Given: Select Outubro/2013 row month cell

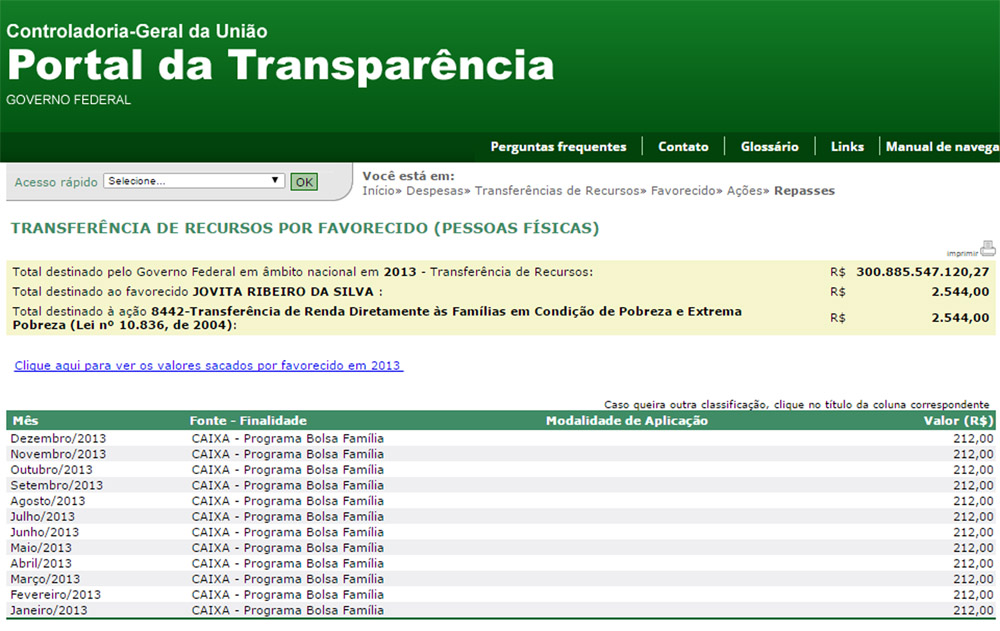Looking at the screenshot, I should click(51, 470).
